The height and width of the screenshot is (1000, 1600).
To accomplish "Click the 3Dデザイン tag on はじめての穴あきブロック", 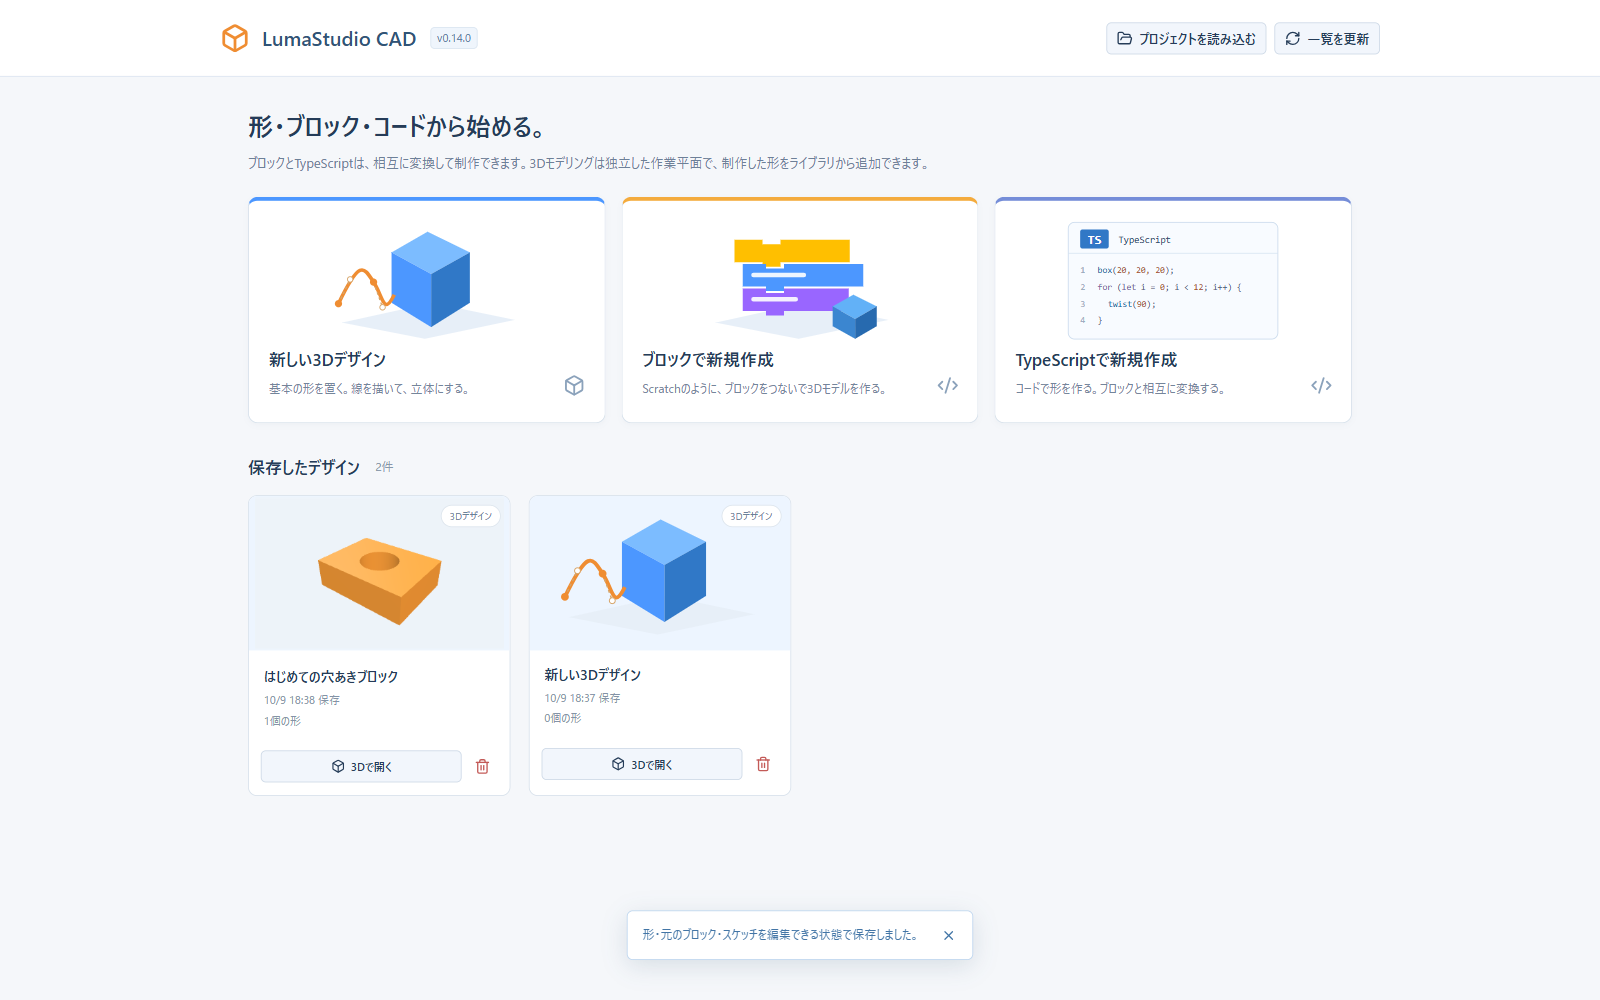I will pyautogui.click(x=471, y=516).
